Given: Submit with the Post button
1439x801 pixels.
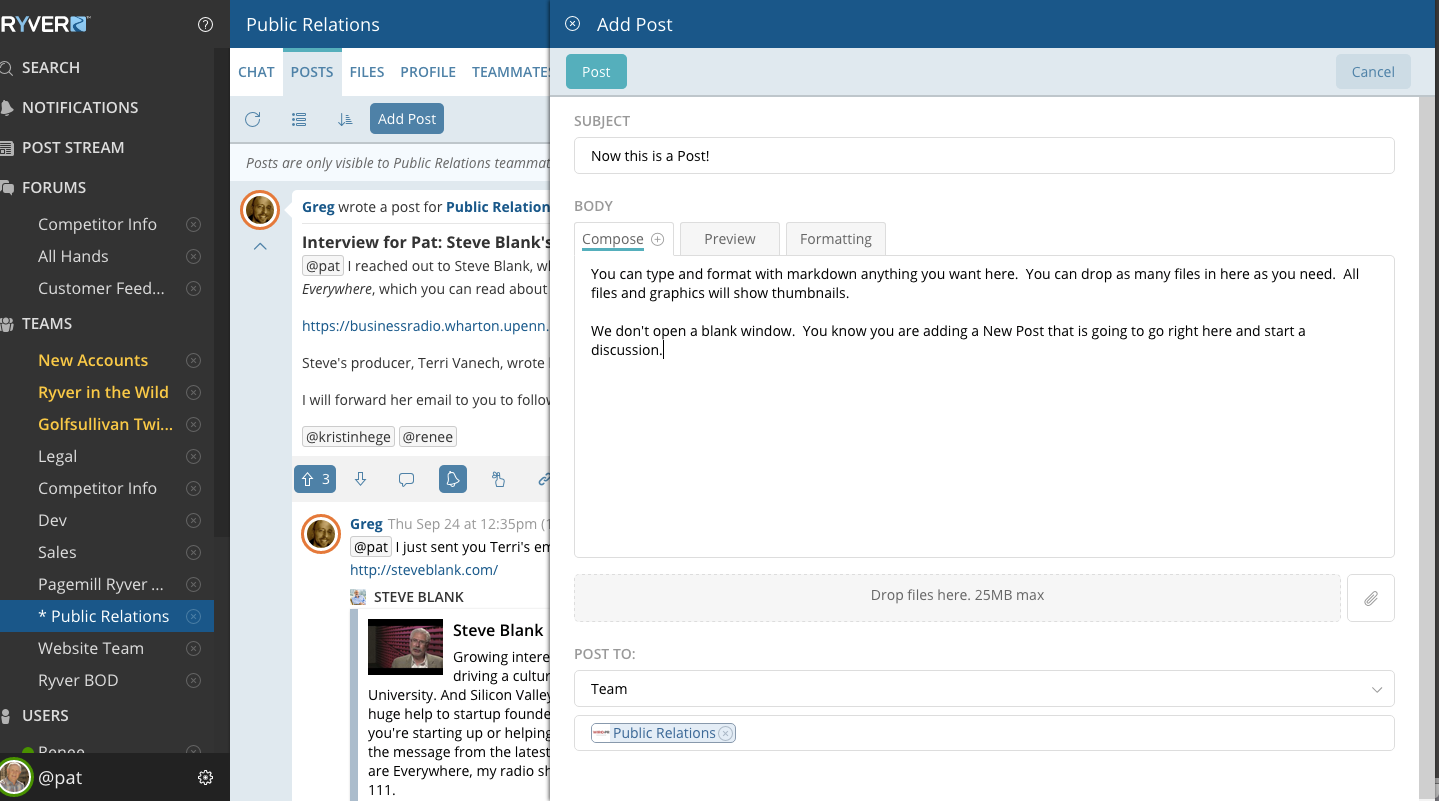Looking at the screenshot, I should coord(596,72).
